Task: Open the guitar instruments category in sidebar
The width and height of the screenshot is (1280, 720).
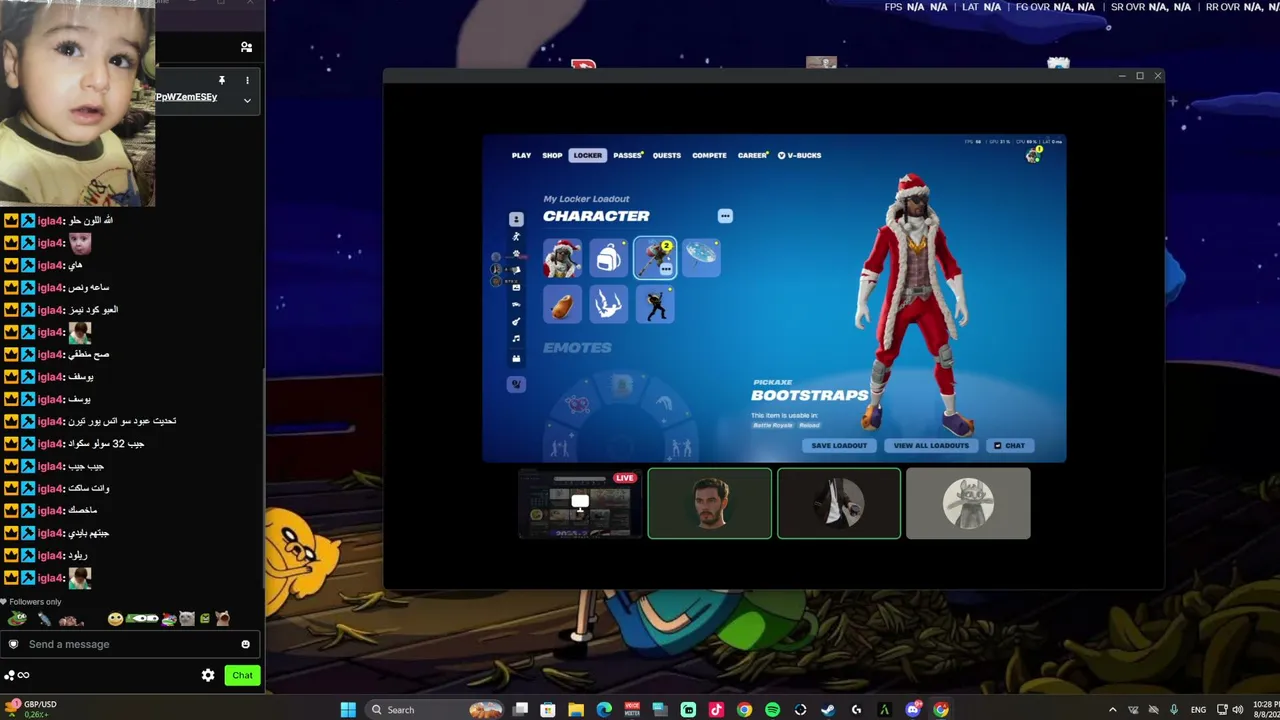Action: tap(516, 321)
